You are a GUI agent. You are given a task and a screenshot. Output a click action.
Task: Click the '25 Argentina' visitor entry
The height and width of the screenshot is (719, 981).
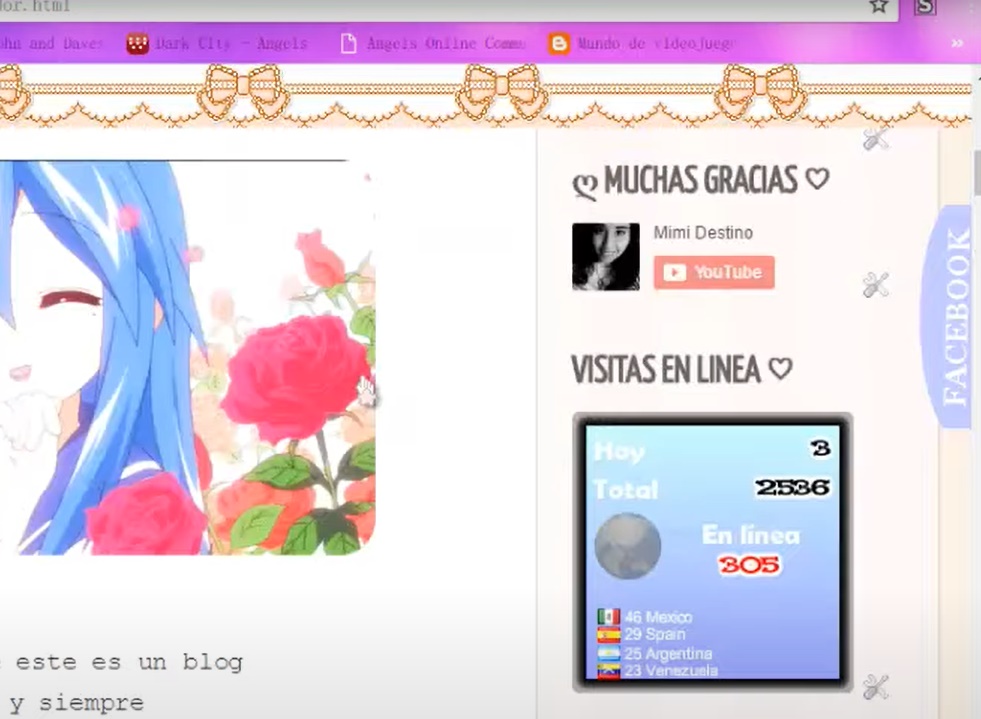tap(668, 654)
